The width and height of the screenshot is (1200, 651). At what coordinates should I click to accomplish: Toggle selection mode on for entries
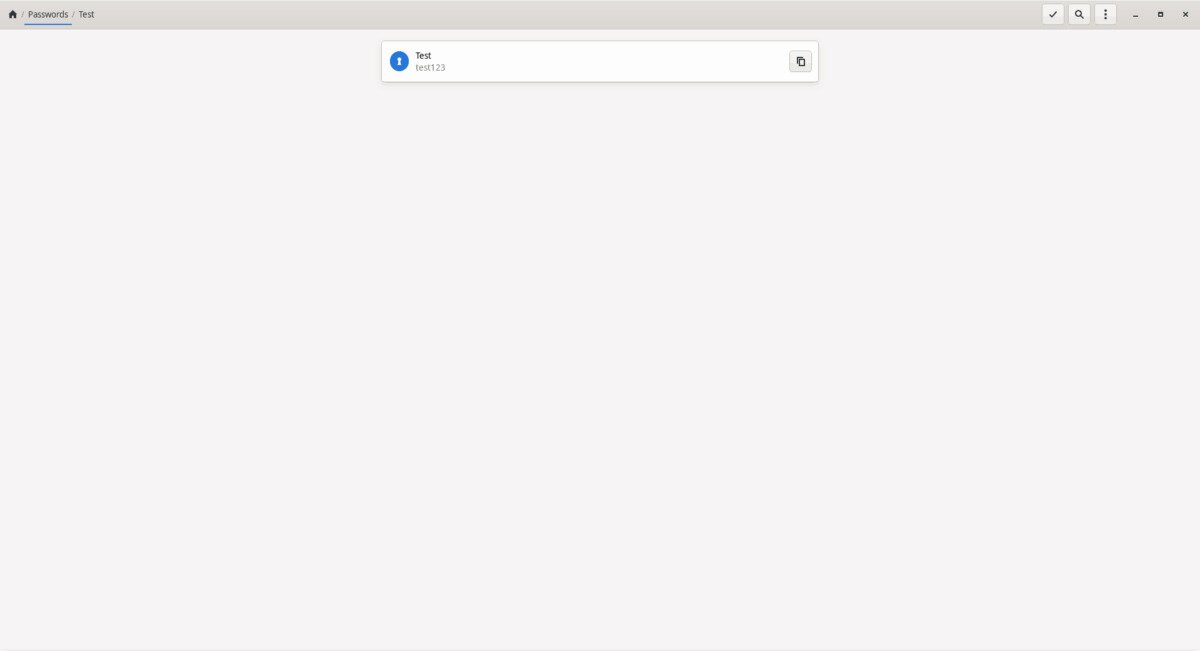pyautogui.click(x=1053, y=14)
